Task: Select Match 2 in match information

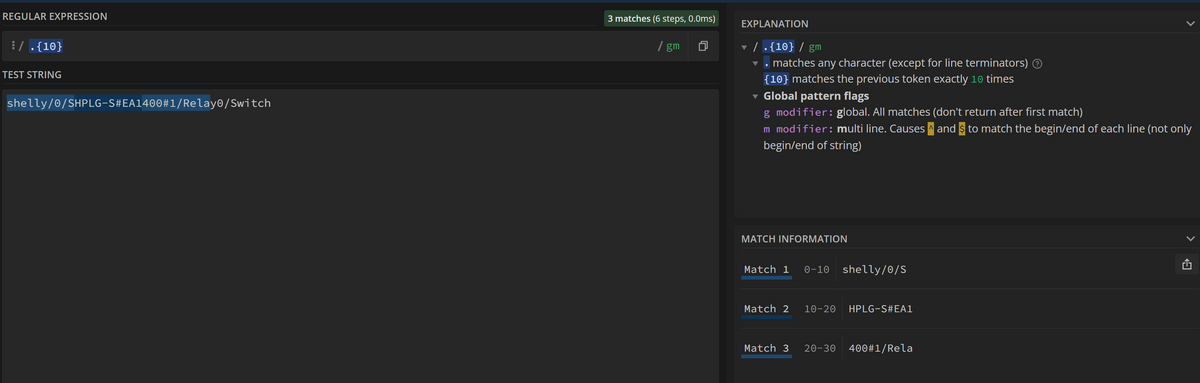Action: tap(766, 309)
